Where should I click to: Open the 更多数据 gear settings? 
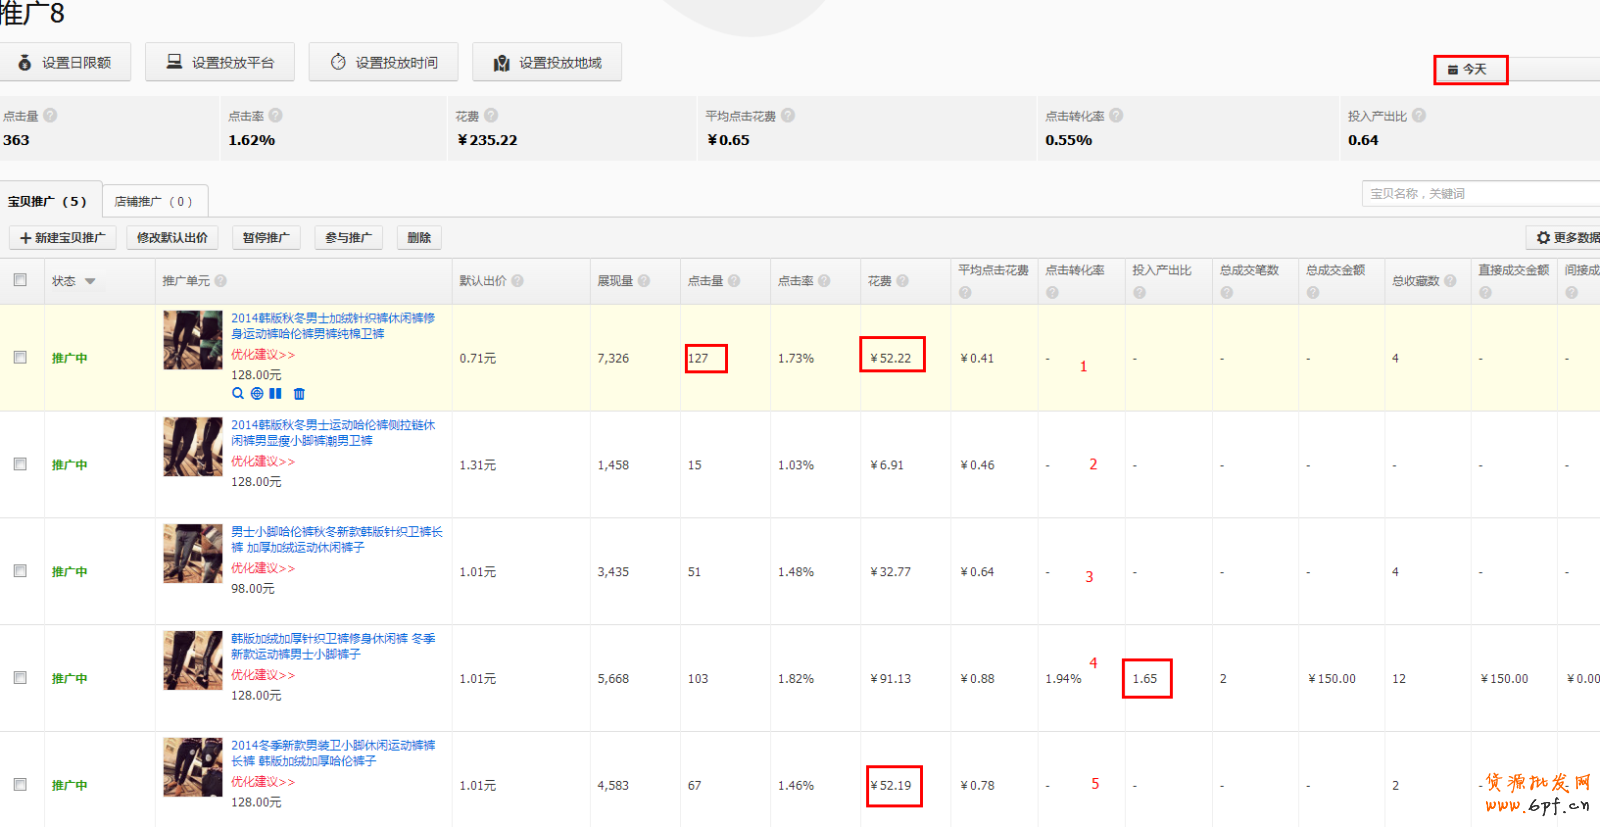coord(1567,238)
